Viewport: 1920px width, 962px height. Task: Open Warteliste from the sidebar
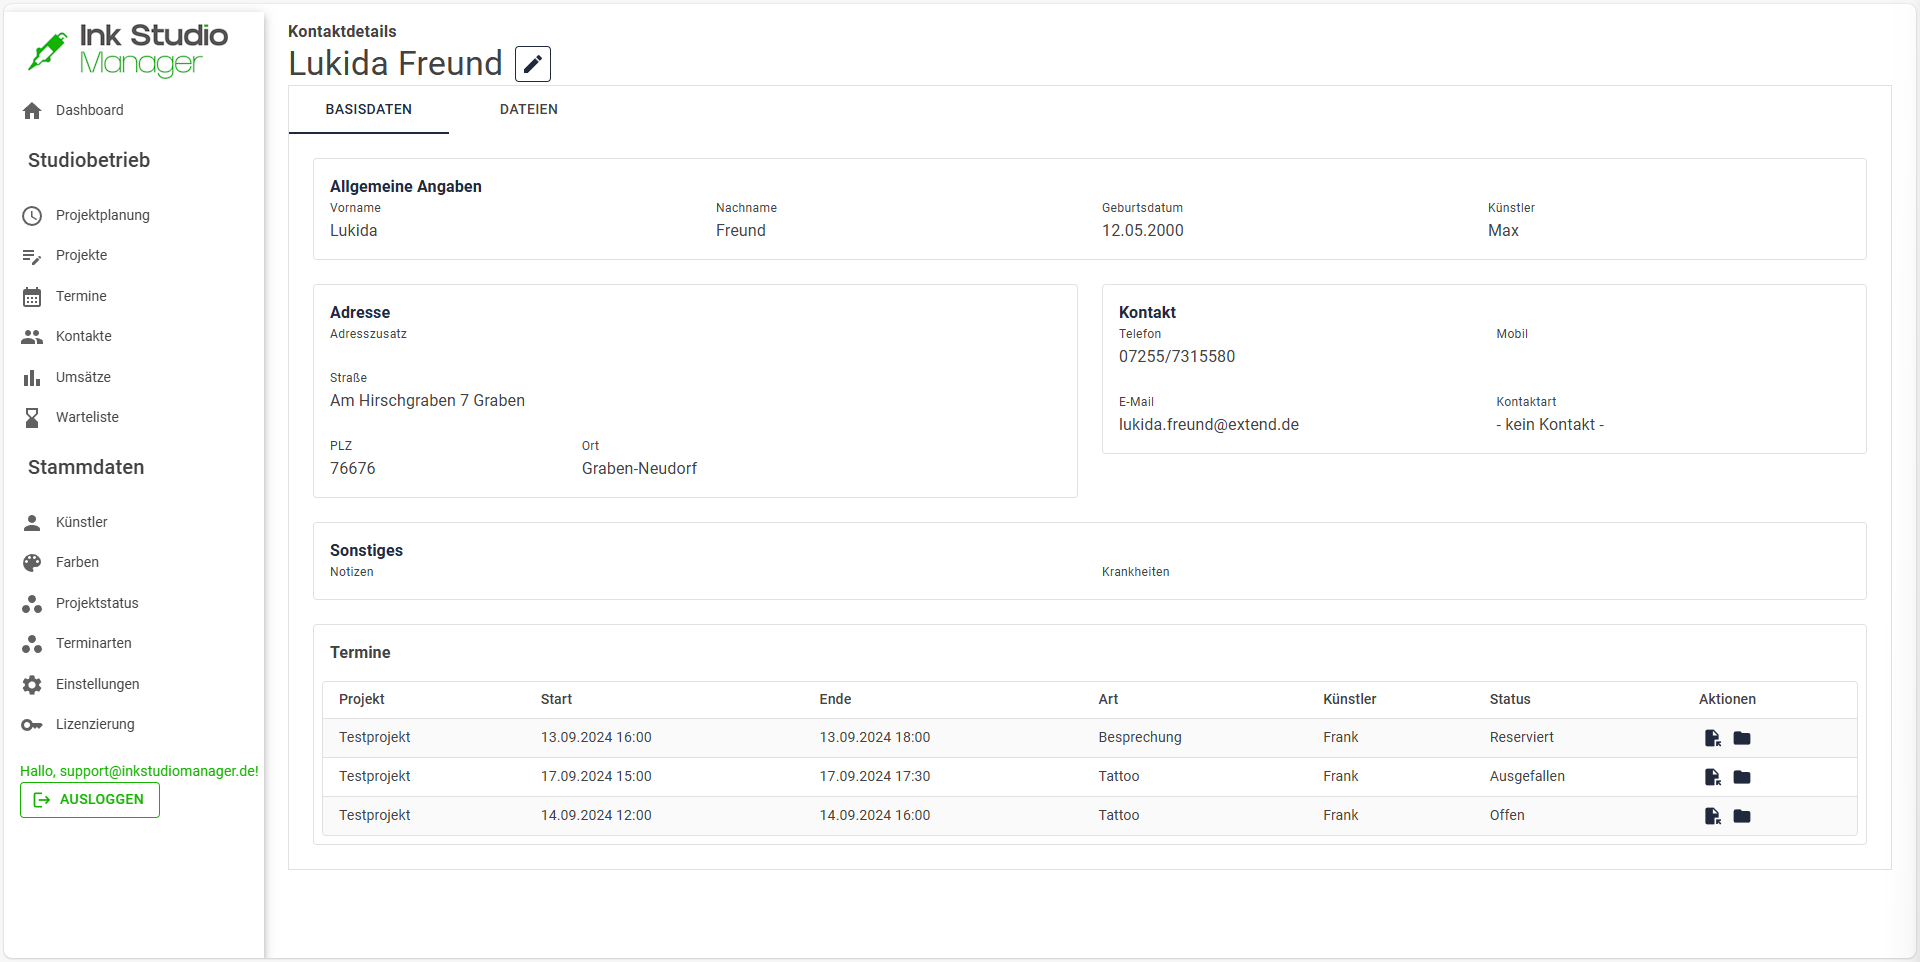tap(87, 418)
